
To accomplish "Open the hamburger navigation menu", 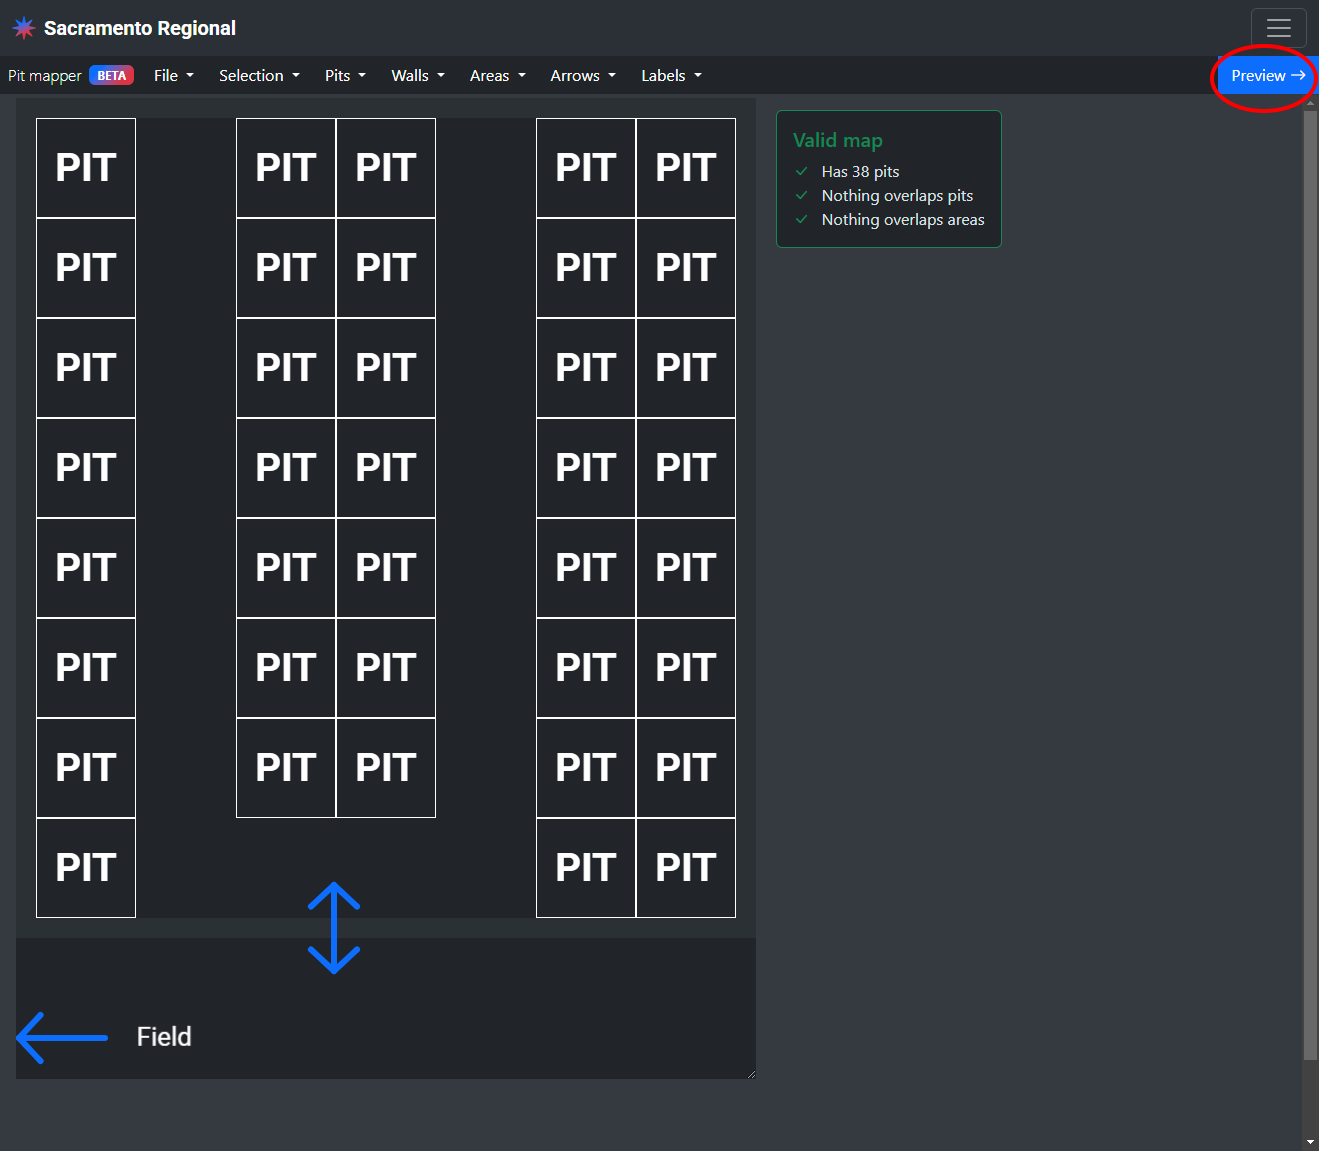I will click(1278, 28).
